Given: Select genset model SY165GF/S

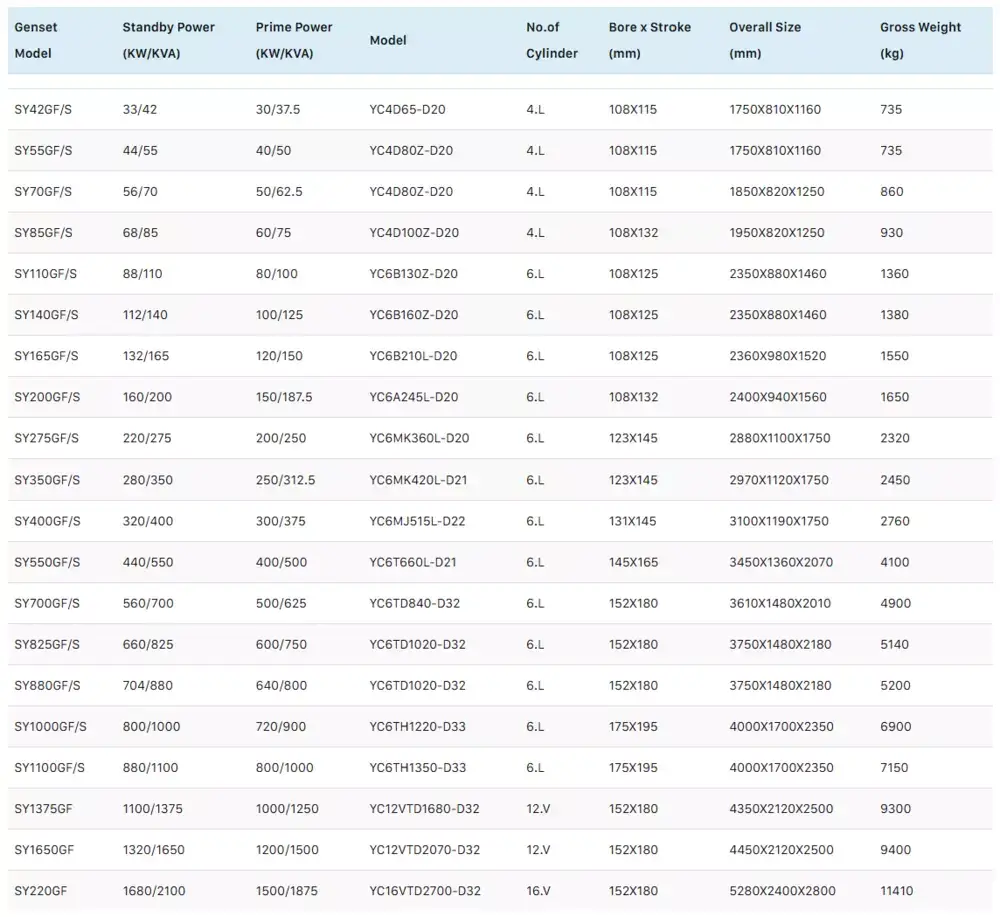Looking at the screenshot, I should coord(46,356).
